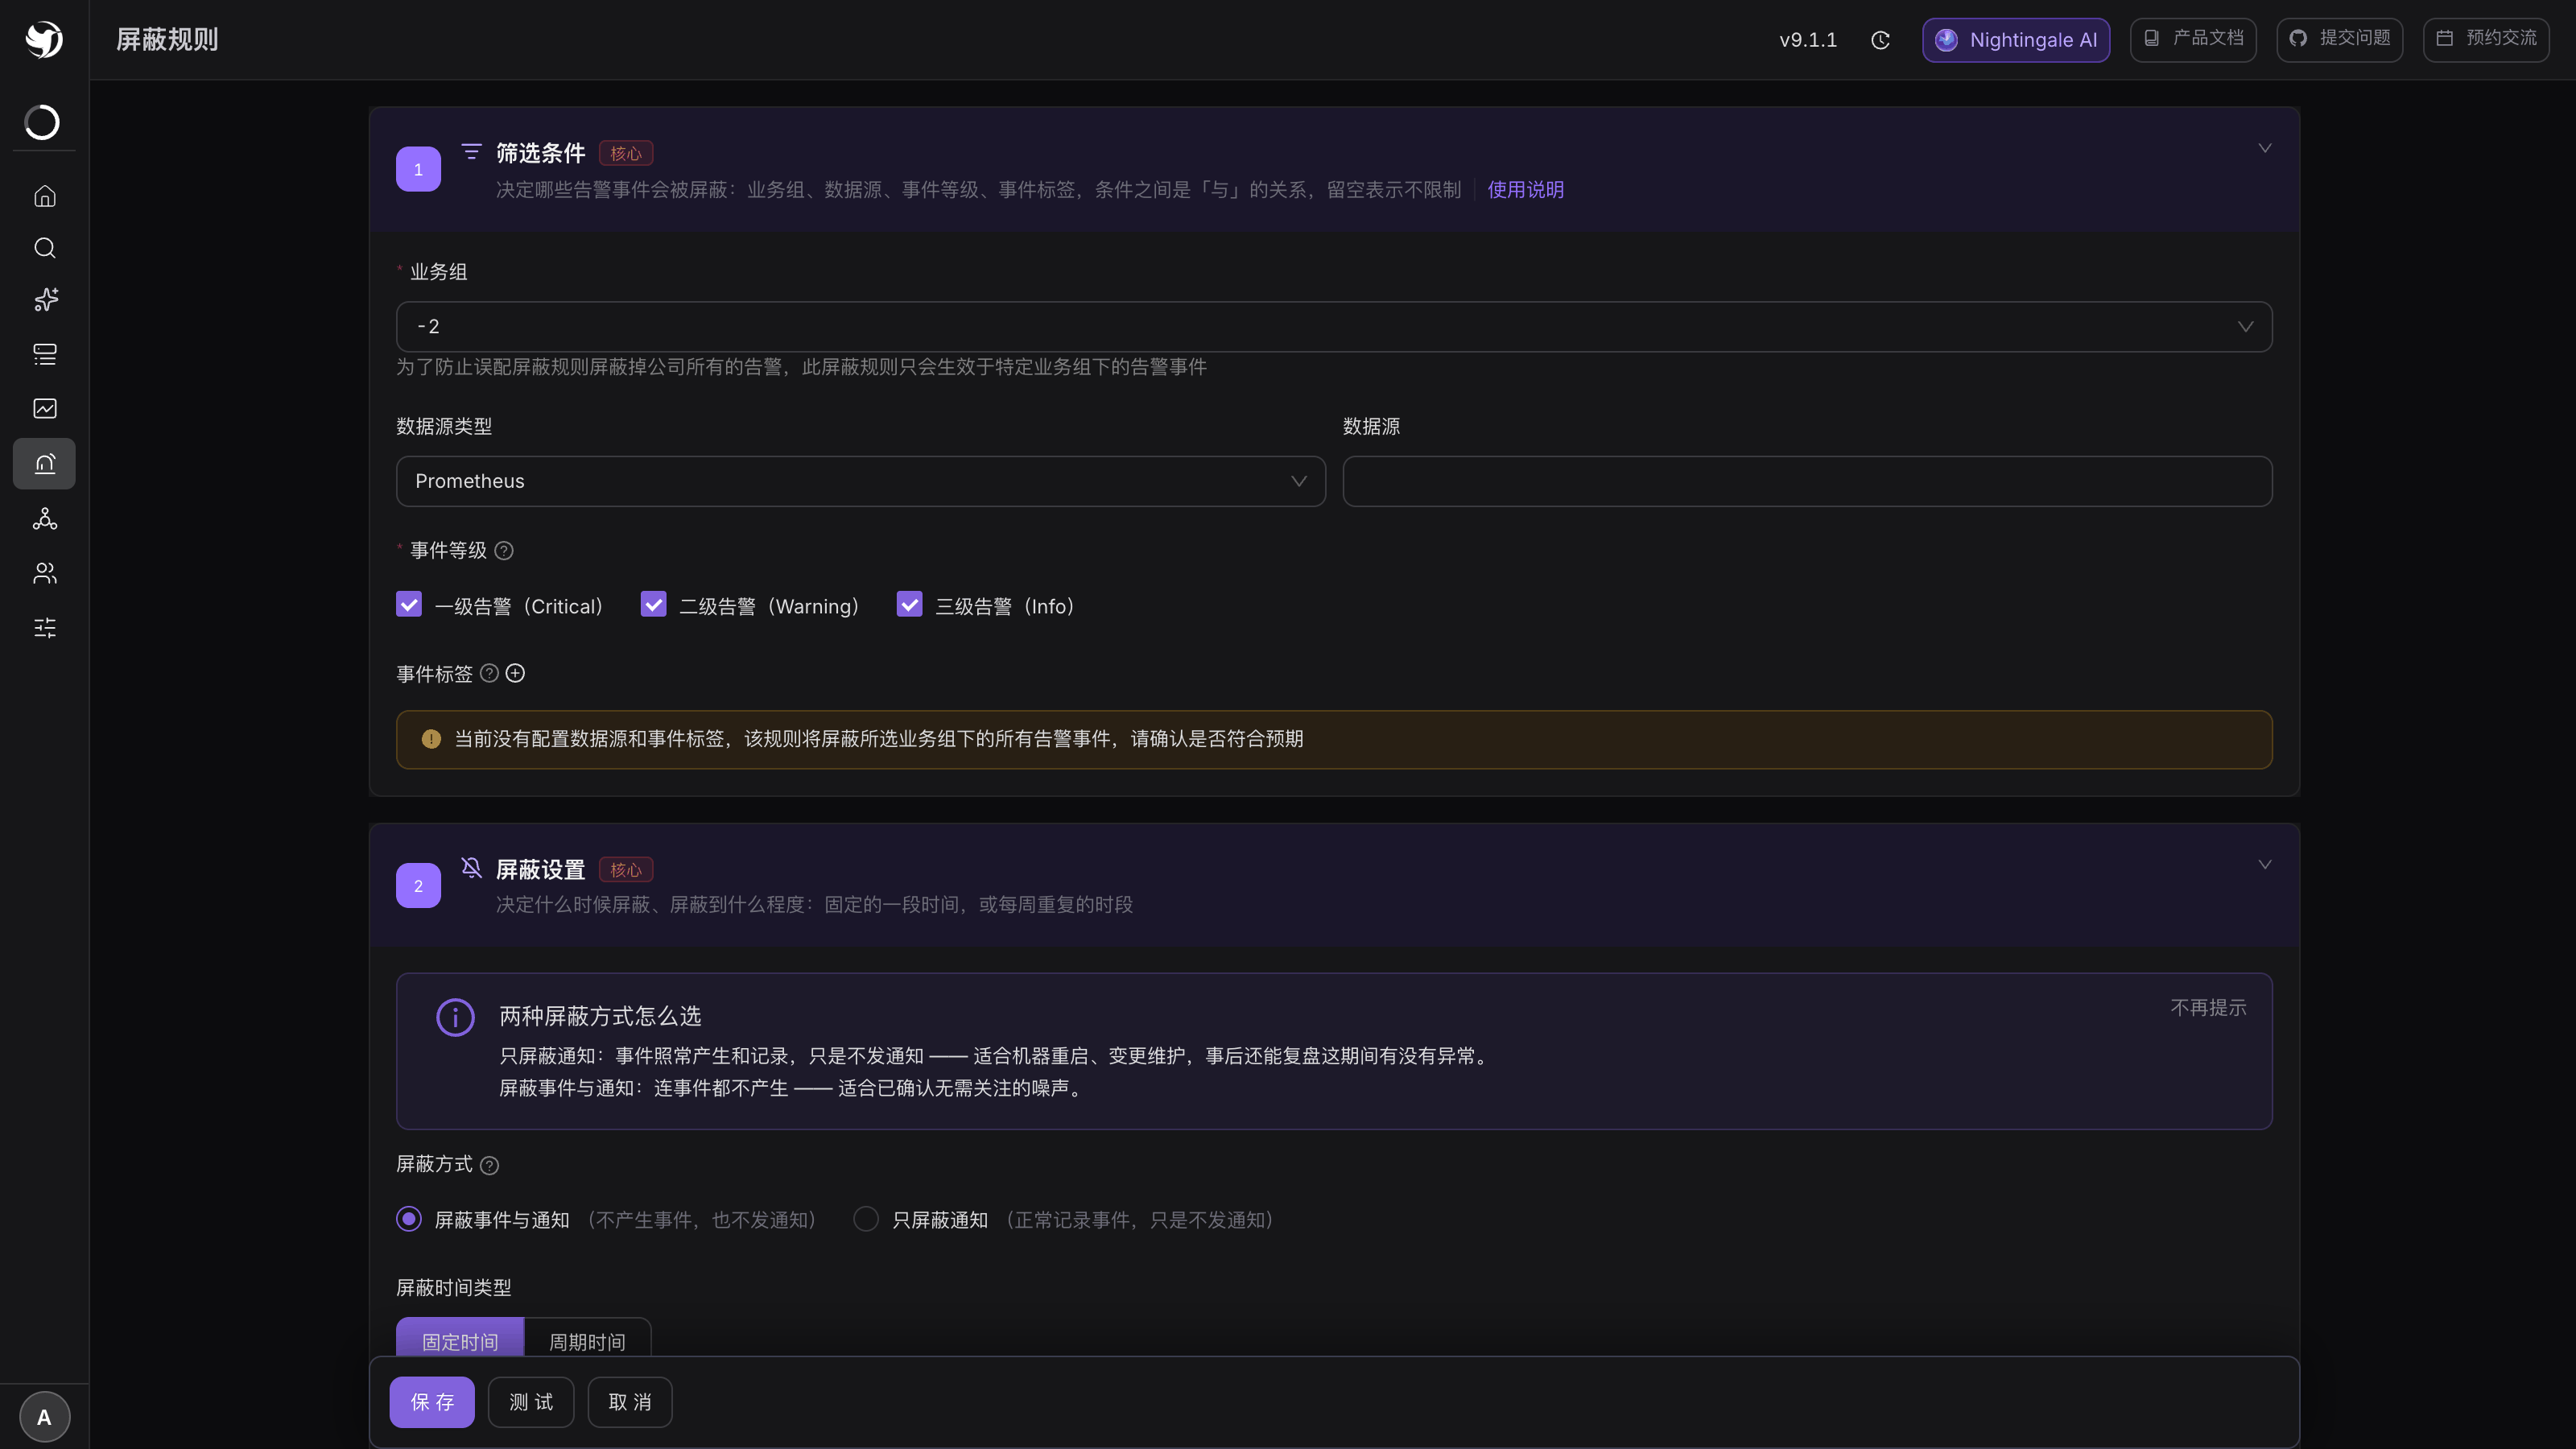Open the search icon in sidebar
The width and height of the screenshot is (2576, 1449).
click(45, 248)
